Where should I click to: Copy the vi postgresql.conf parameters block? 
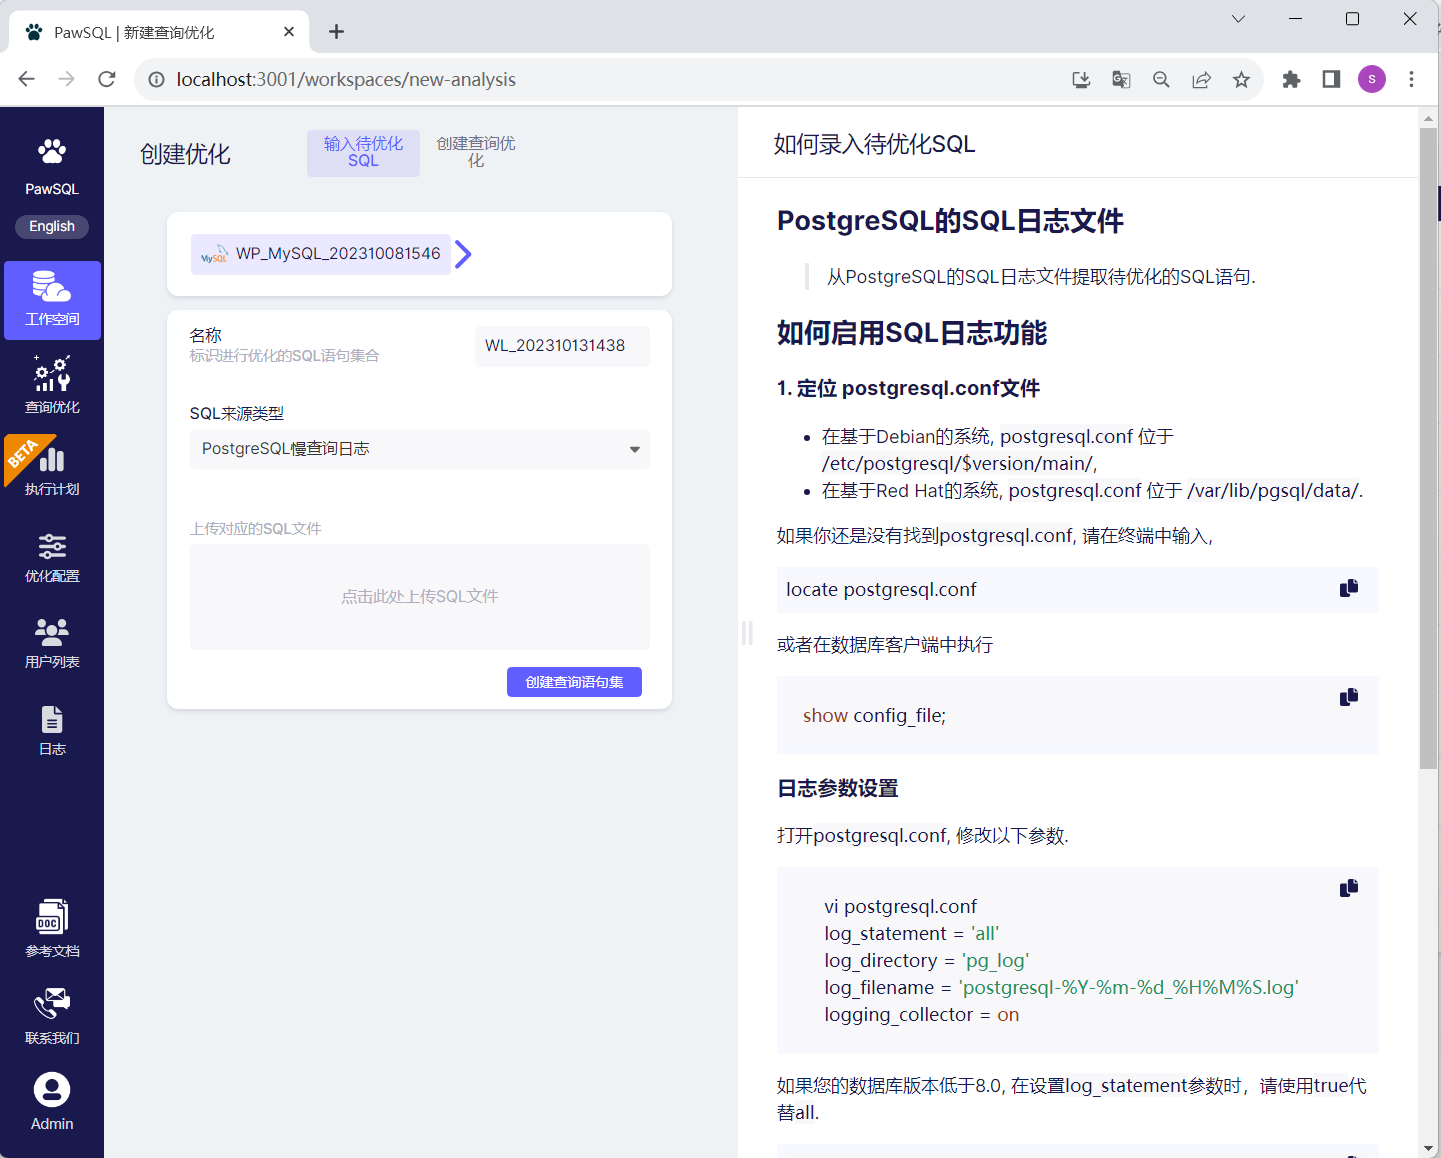pos(1348,888)
